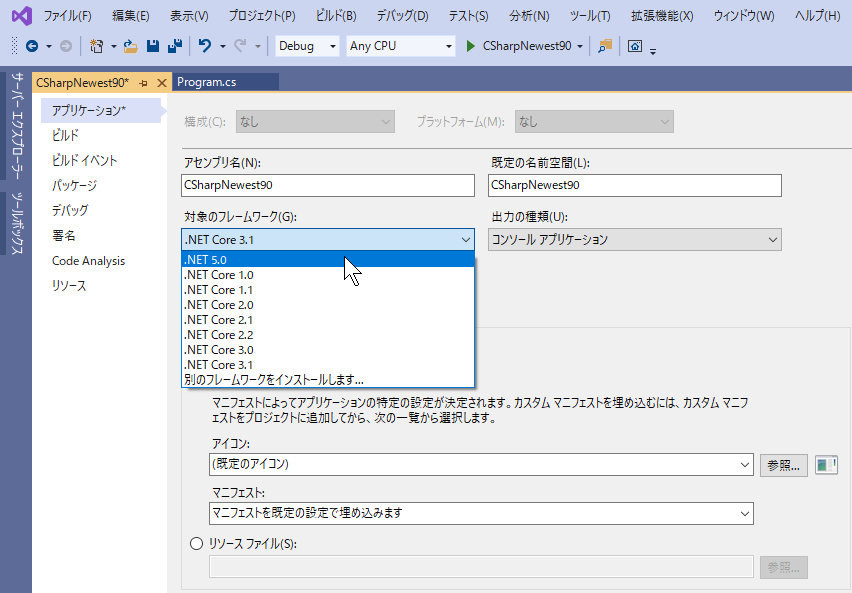The height and width of the screenshot is (593, 852).
Task: Open the テスト(S) menu
Action: click(x=468, y=16)
